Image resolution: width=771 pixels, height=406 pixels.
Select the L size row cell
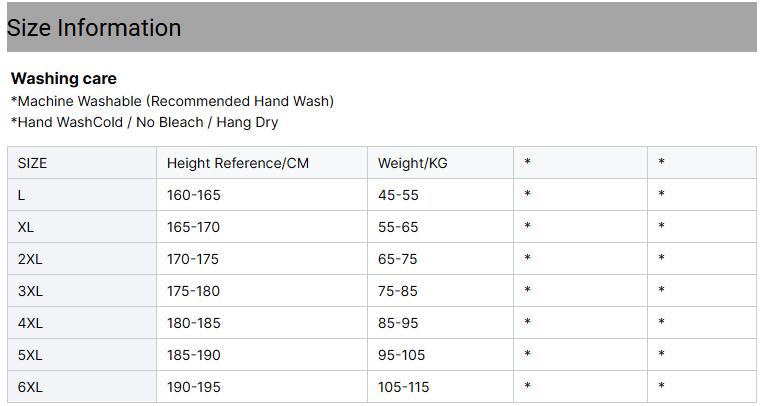(82, 195)
